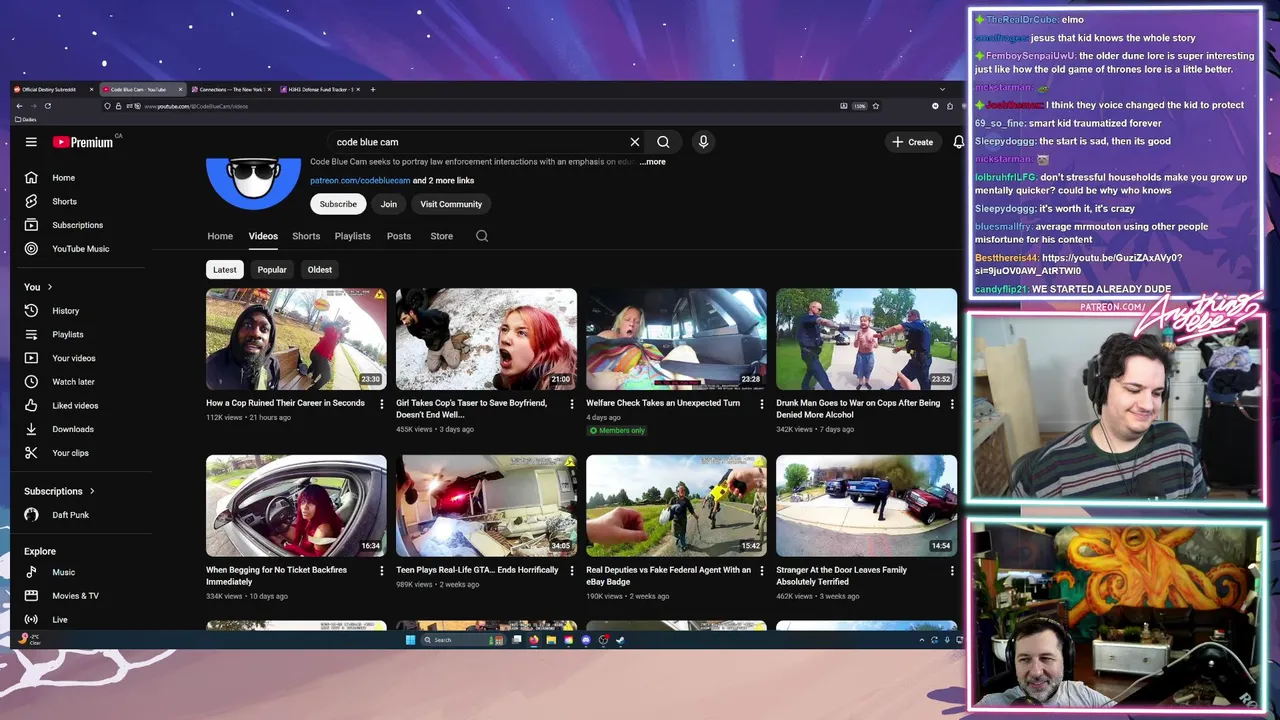Open Steam from the taskbar
Viewport: 1280px width, 720px height.
(620, 640)
